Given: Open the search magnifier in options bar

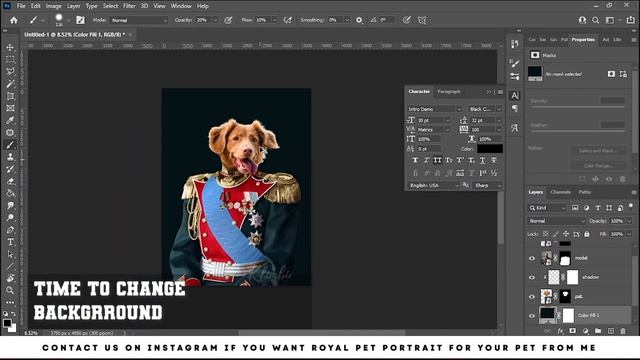Looking at the screenshot, I should point(596,20).
